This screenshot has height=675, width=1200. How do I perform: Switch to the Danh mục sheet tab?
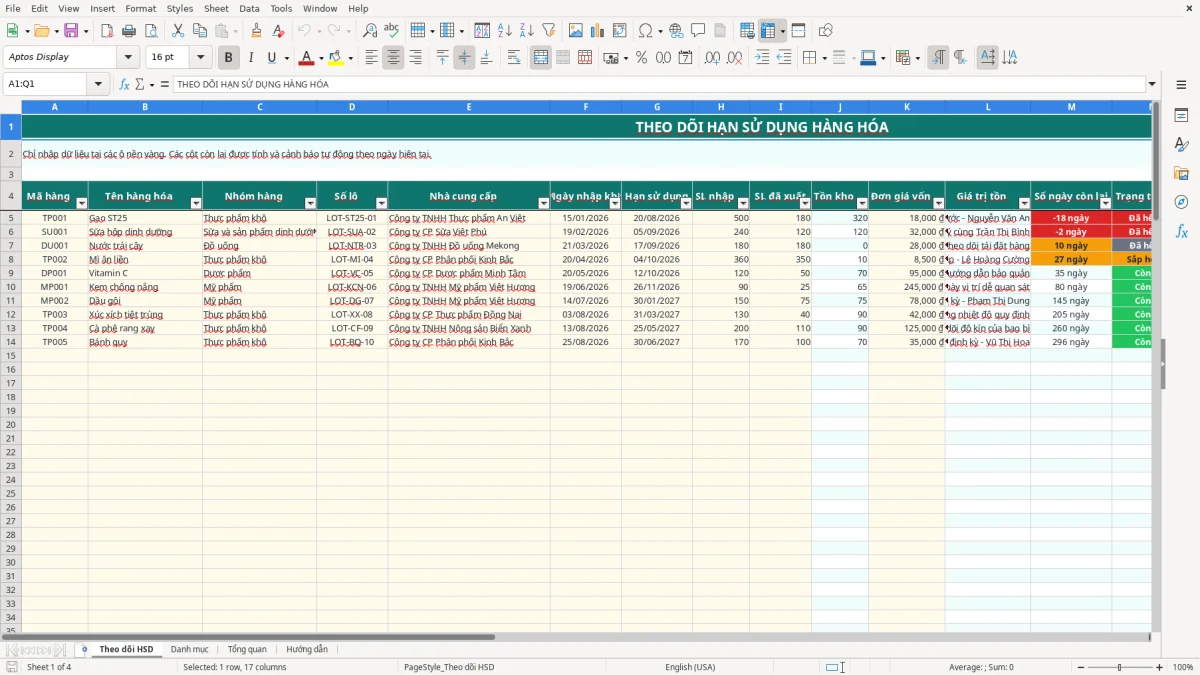[x=189, y=649]
